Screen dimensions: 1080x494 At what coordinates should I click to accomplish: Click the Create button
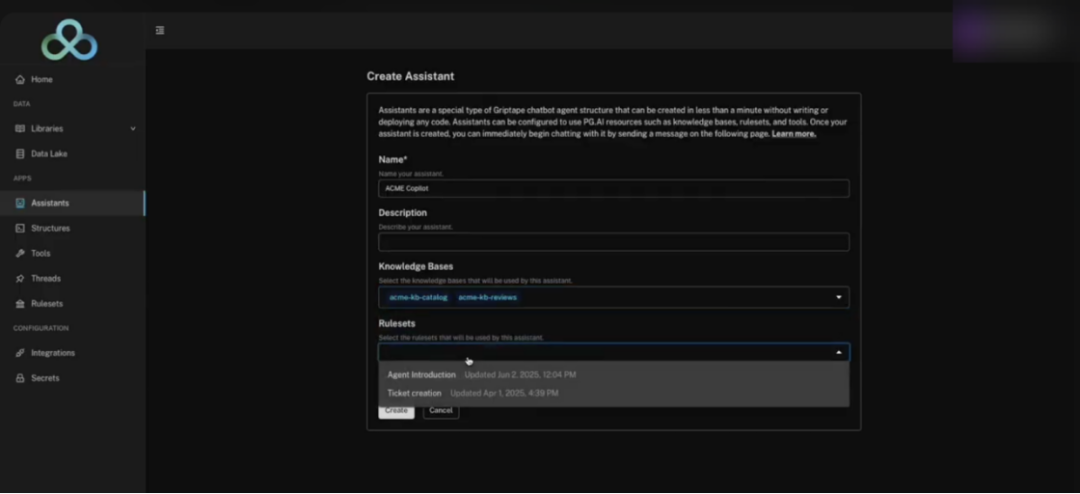click(x=396, y=411)
